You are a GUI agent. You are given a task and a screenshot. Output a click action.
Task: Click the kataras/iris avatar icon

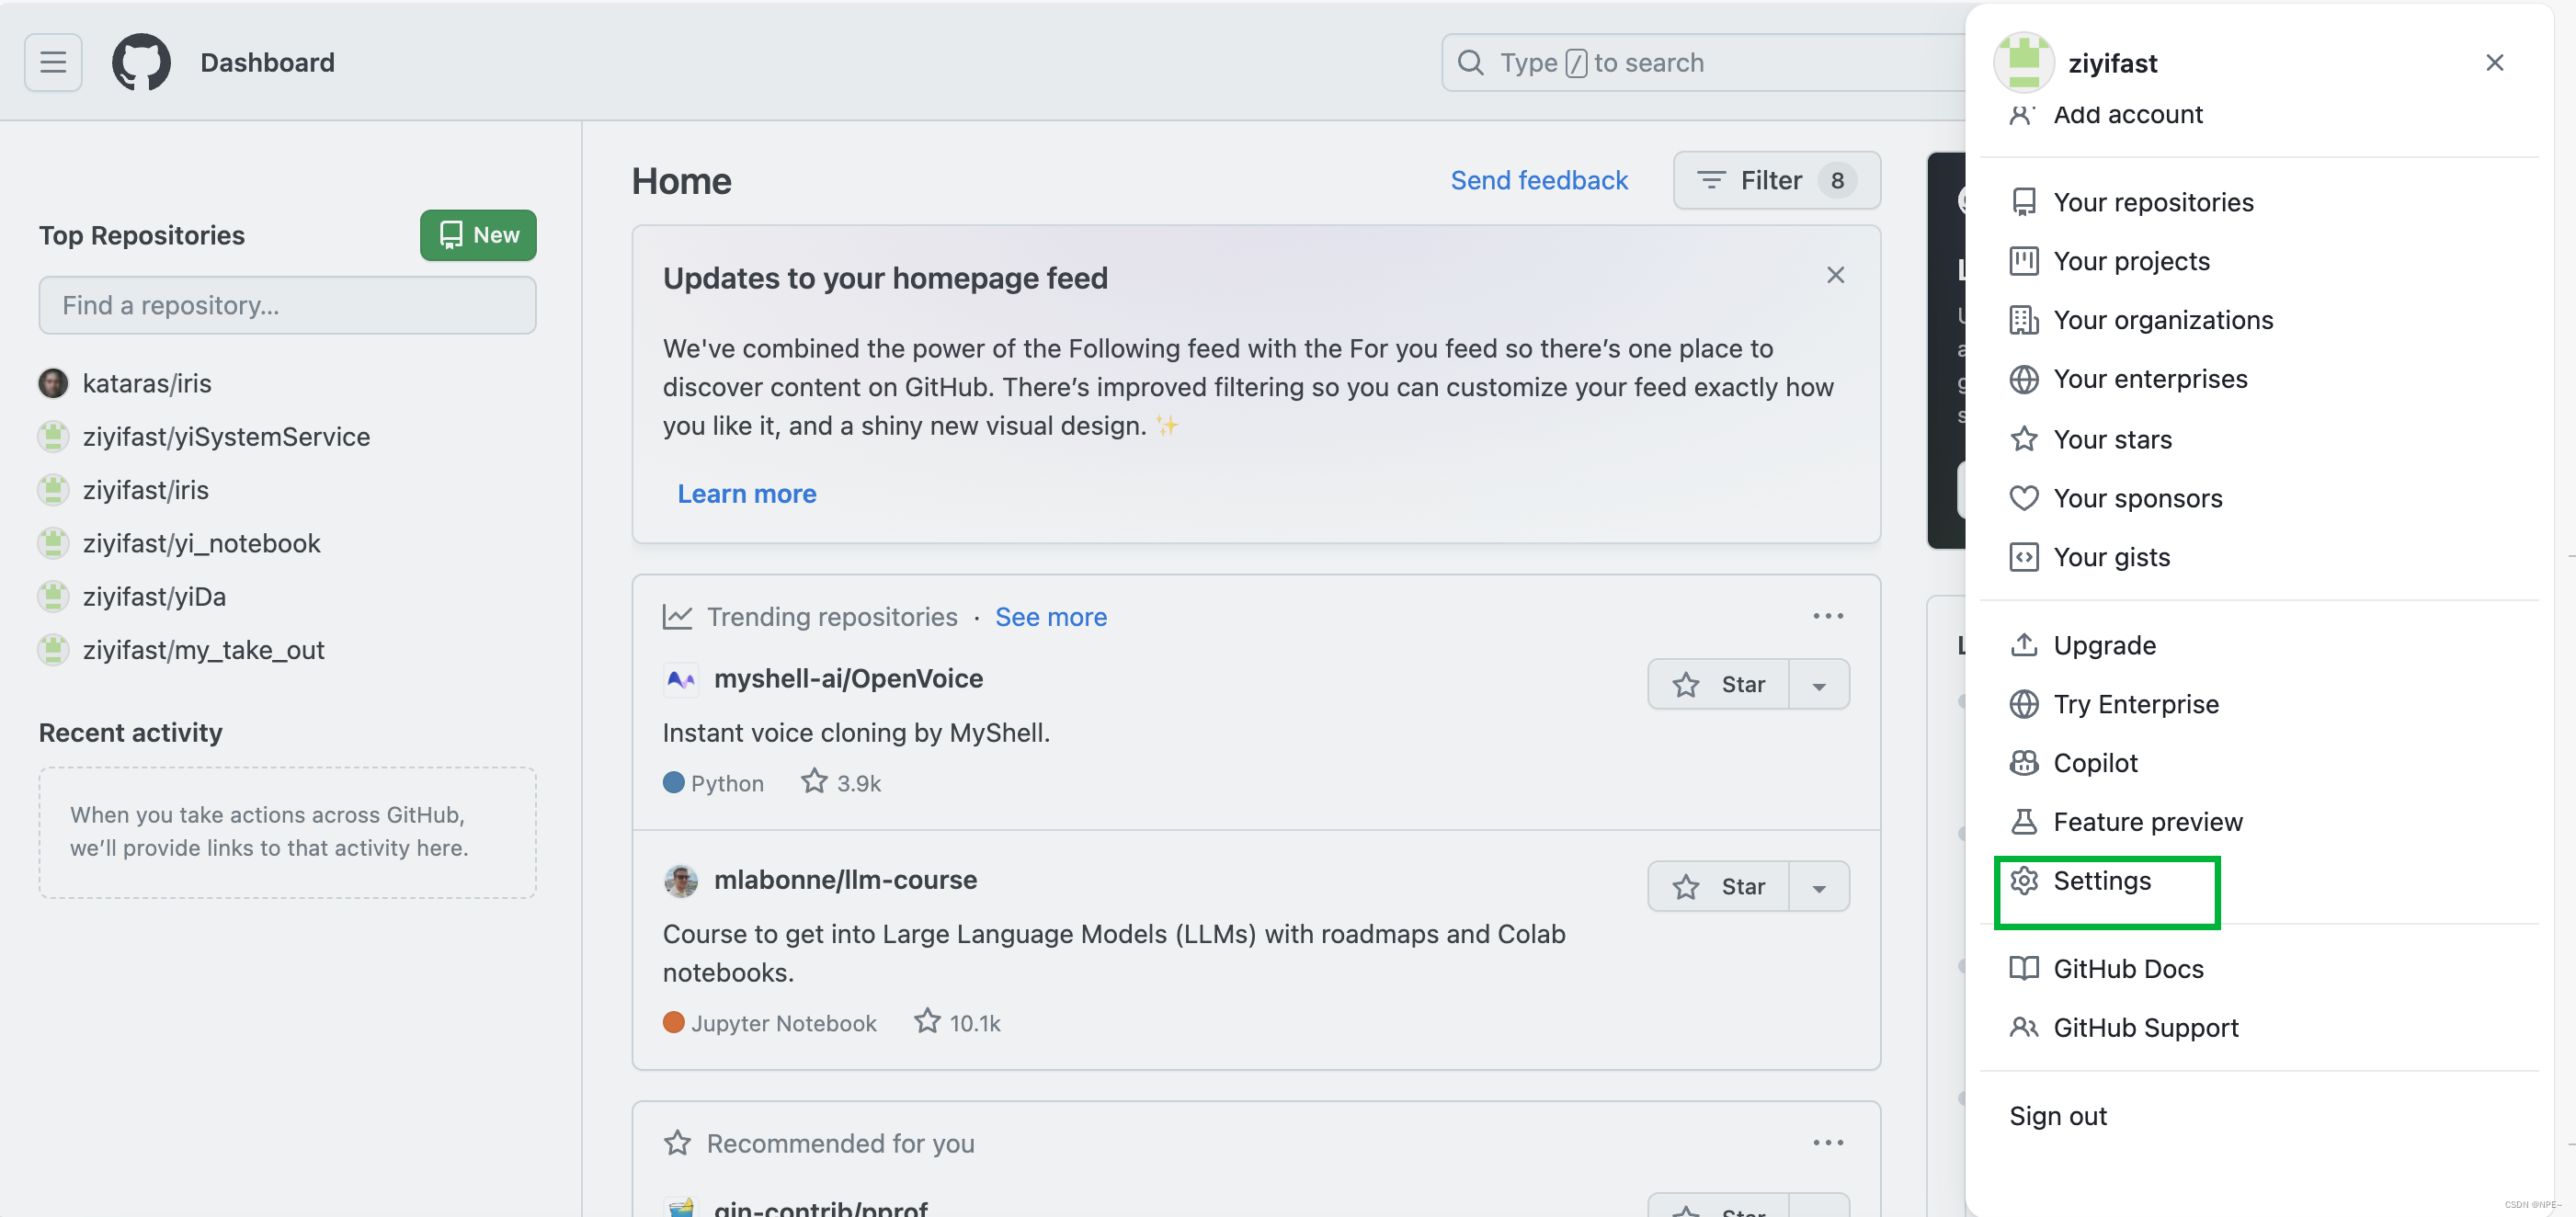pos(53,383)
